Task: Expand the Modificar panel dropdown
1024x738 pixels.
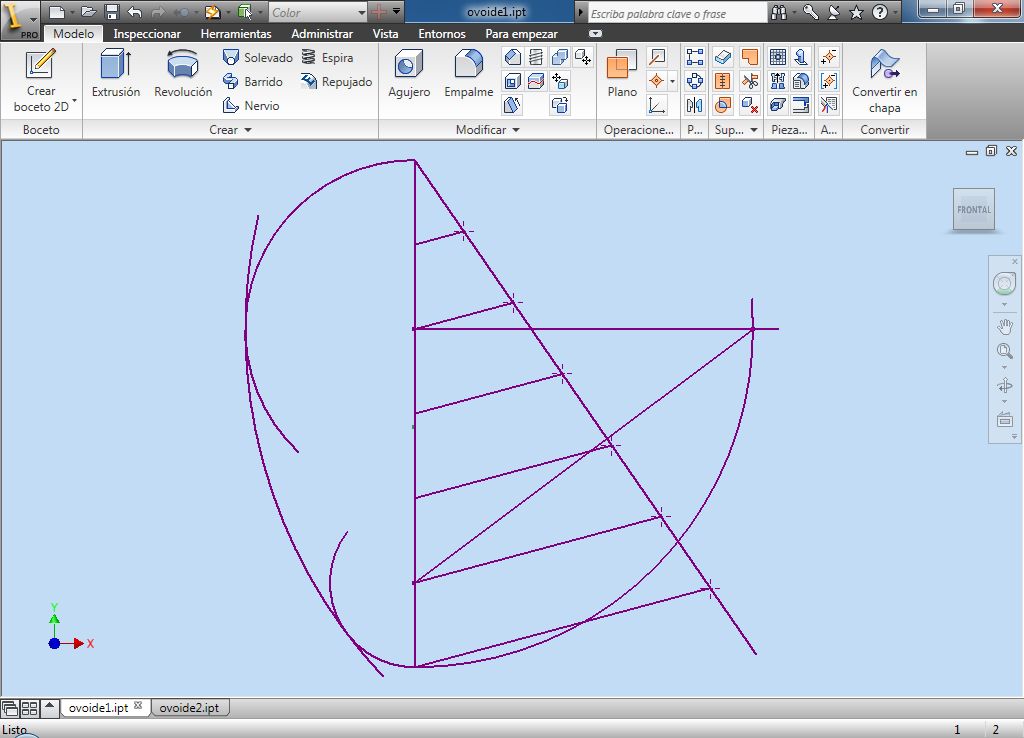Action: pos(516,130)
